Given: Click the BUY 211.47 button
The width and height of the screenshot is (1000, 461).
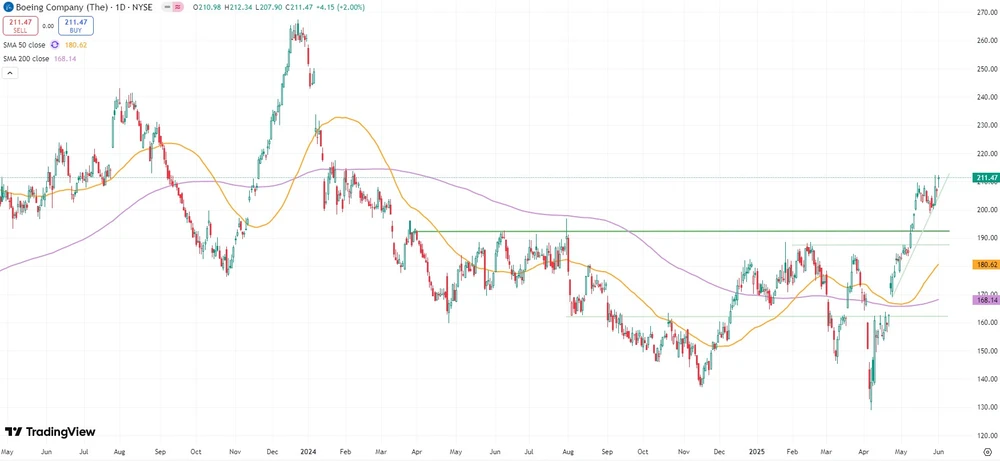Looking at the screenshot, I should (76, 26).
